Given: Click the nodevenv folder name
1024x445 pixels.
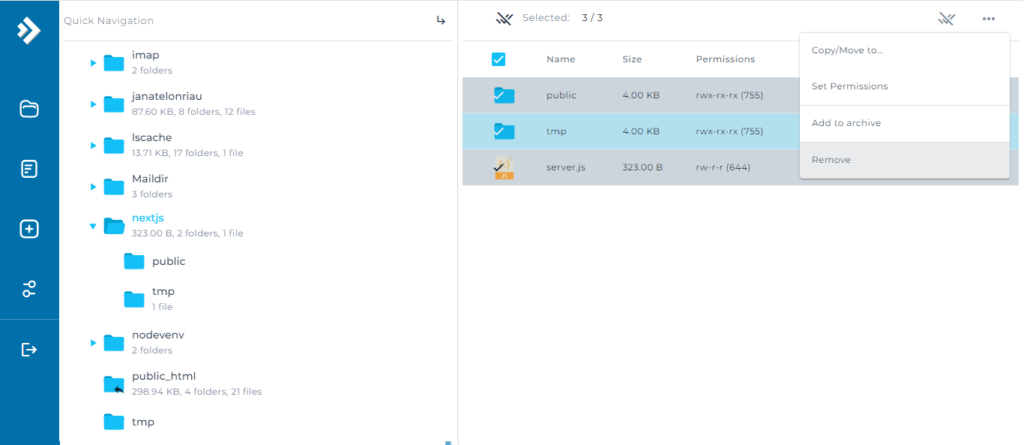Looking at the screenshot, I should coord(158,335).
